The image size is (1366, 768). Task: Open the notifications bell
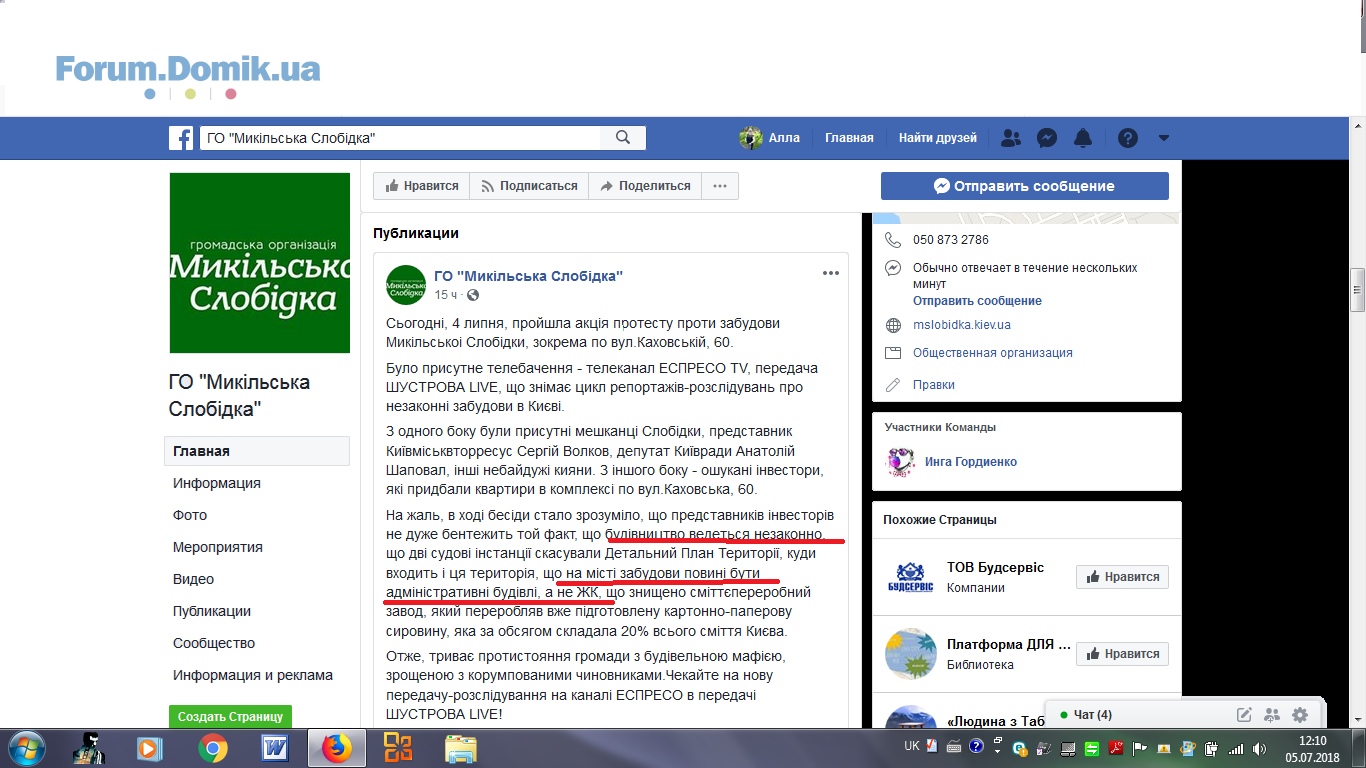[x=1083, y=138]
